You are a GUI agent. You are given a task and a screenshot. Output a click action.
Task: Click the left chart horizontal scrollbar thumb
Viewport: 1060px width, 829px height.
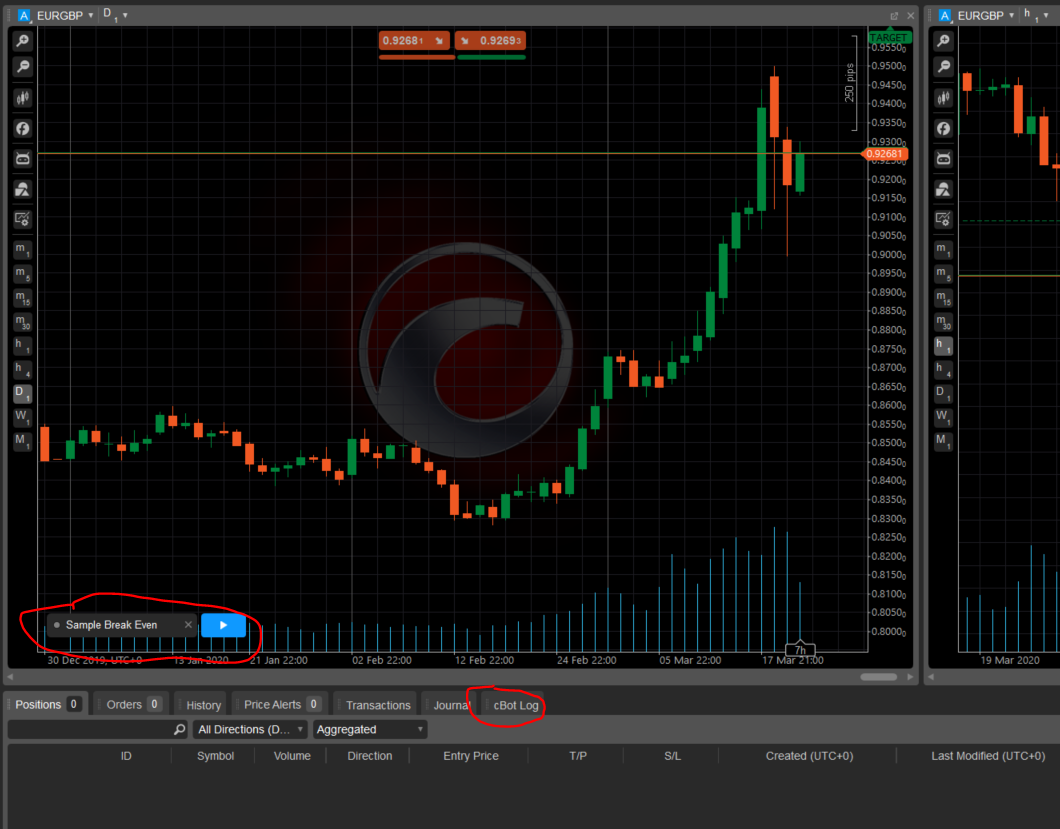[x=878, y=677]
